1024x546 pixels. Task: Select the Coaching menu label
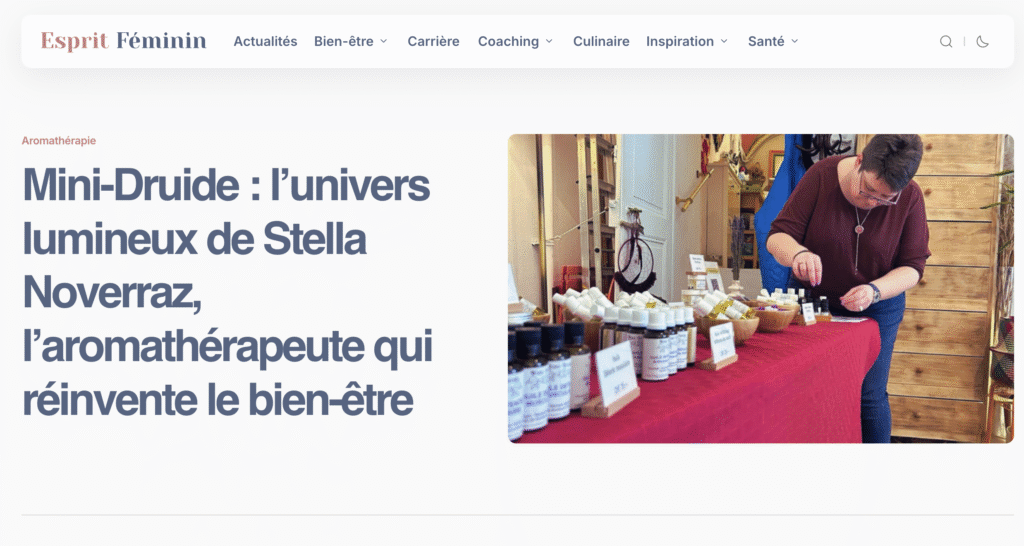(508, 41)
